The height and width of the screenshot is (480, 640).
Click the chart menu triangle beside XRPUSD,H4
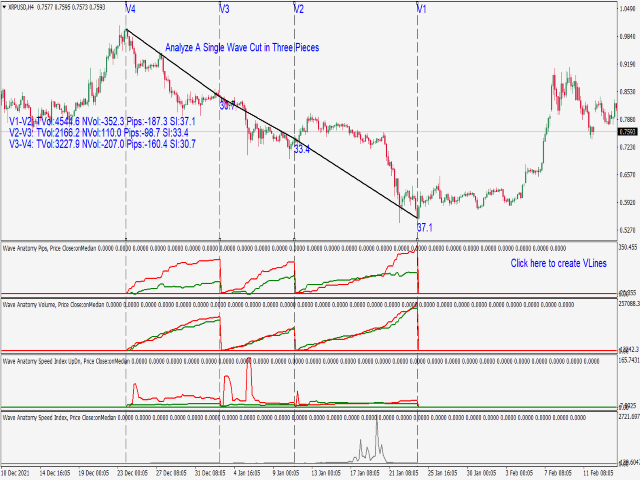point(4,7)
